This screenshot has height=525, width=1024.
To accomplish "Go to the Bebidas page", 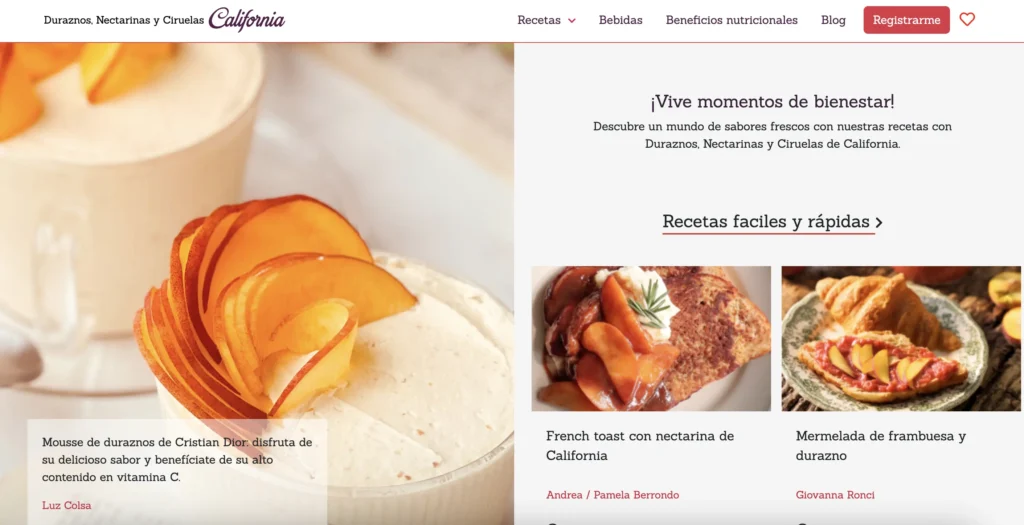I will tap(620, 20).
